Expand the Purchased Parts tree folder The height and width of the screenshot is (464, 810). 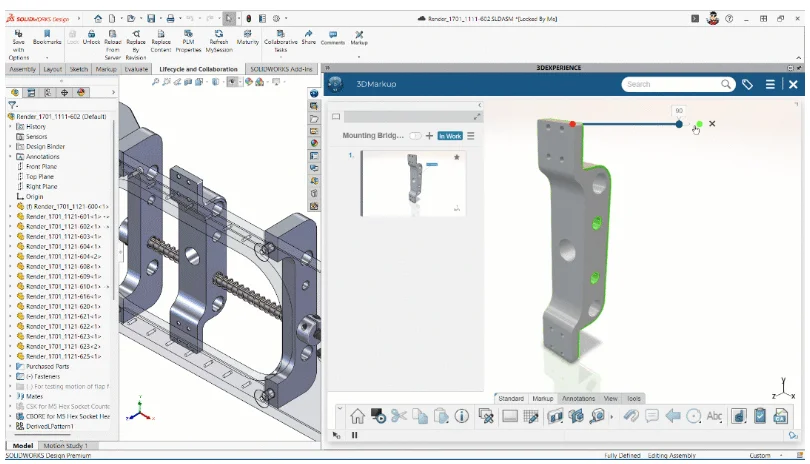[x=10, y=366]
